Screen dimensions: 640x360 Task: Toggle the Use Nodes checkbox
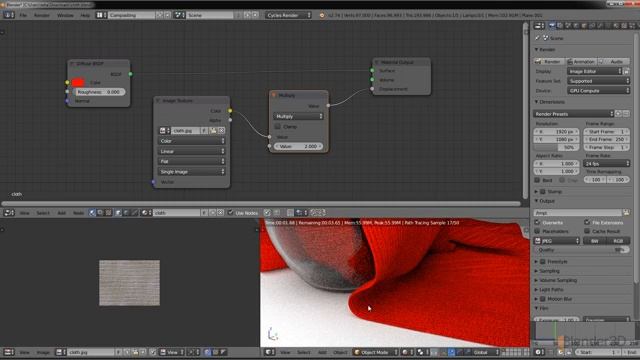click(x=230, y=213)
